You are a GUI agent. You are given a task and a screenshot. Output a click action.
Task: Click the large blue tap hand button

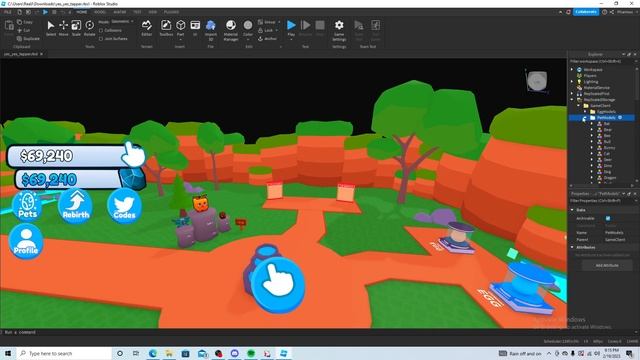pyautogui.click(x=278, y=284)
